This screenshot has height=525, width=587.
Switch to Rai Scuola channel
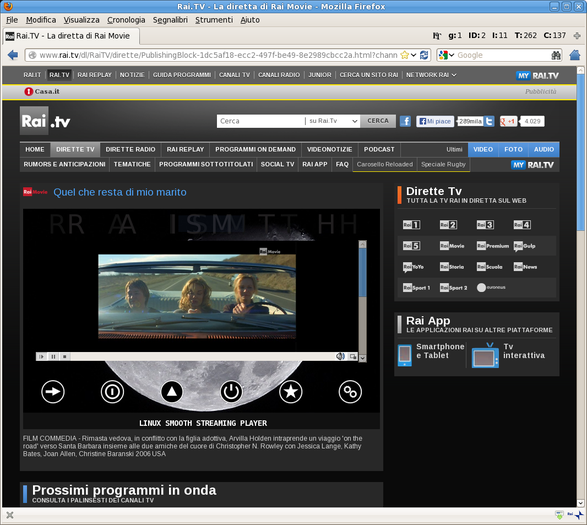(x=490, y=267)
